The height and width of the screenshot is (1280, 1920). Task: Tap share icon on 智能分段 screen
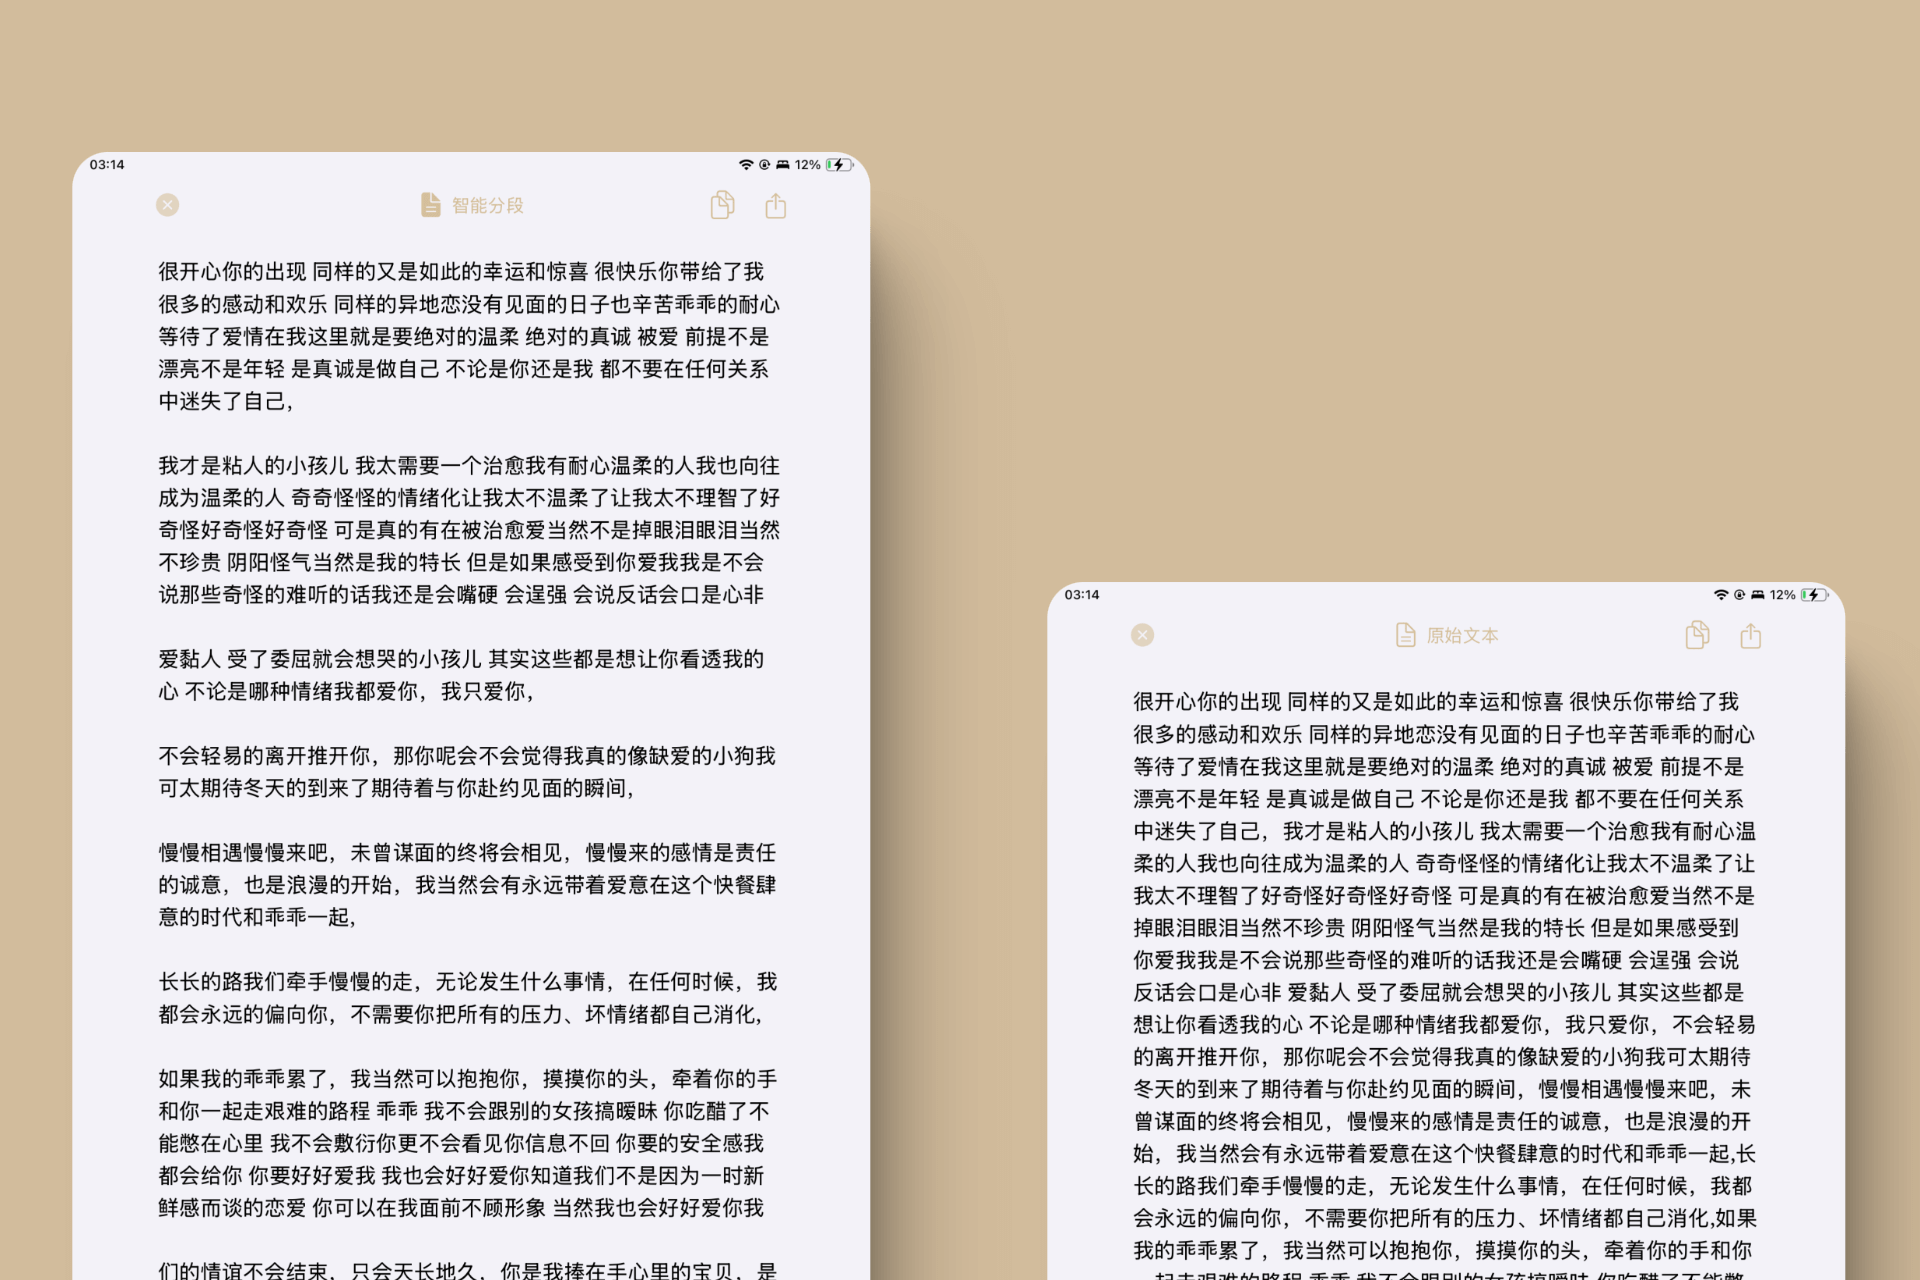(776, 206)
